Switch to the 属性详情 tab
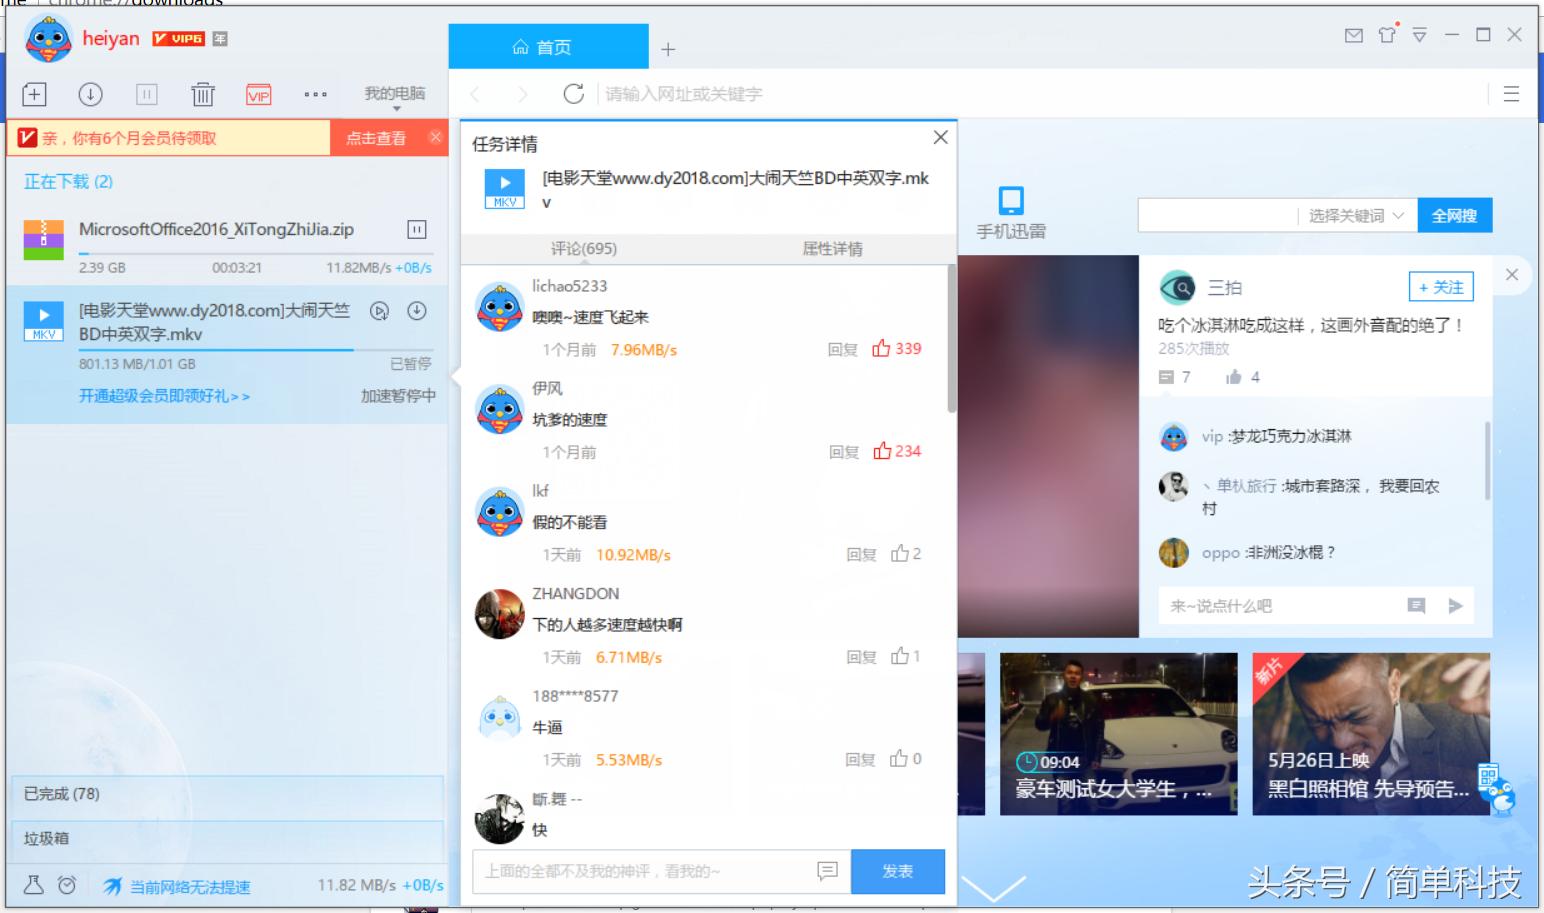 click(x=835, y=249)
